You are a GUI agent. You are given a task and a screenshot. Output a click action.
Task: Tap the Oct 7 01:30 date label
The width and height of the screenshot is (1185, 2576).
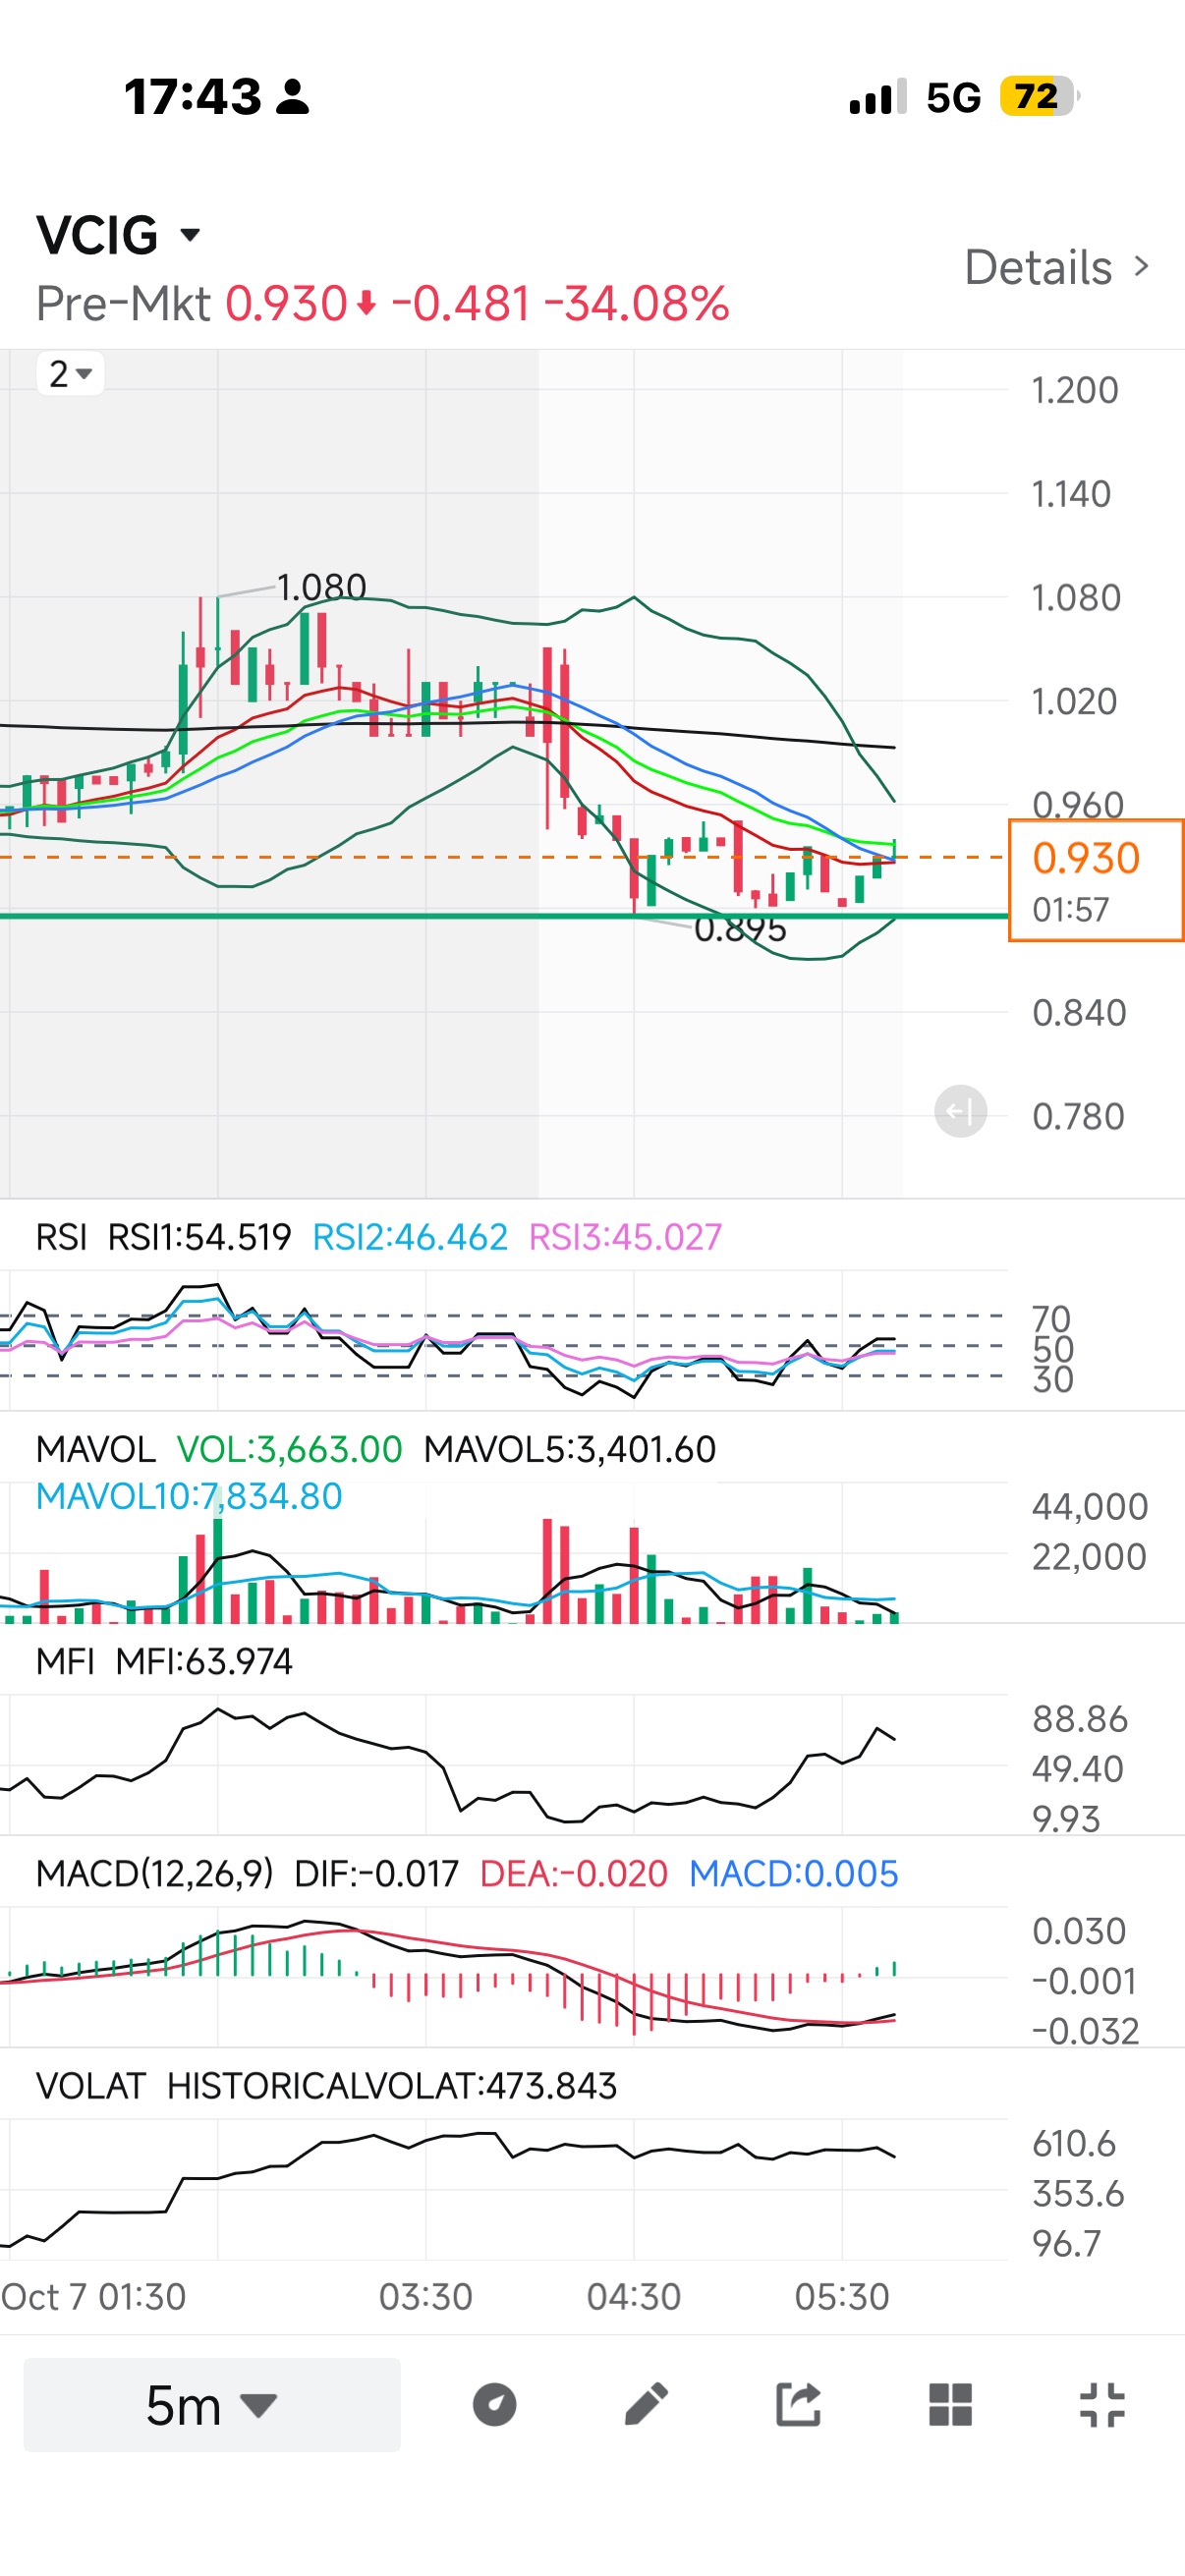coord(94,2297)
